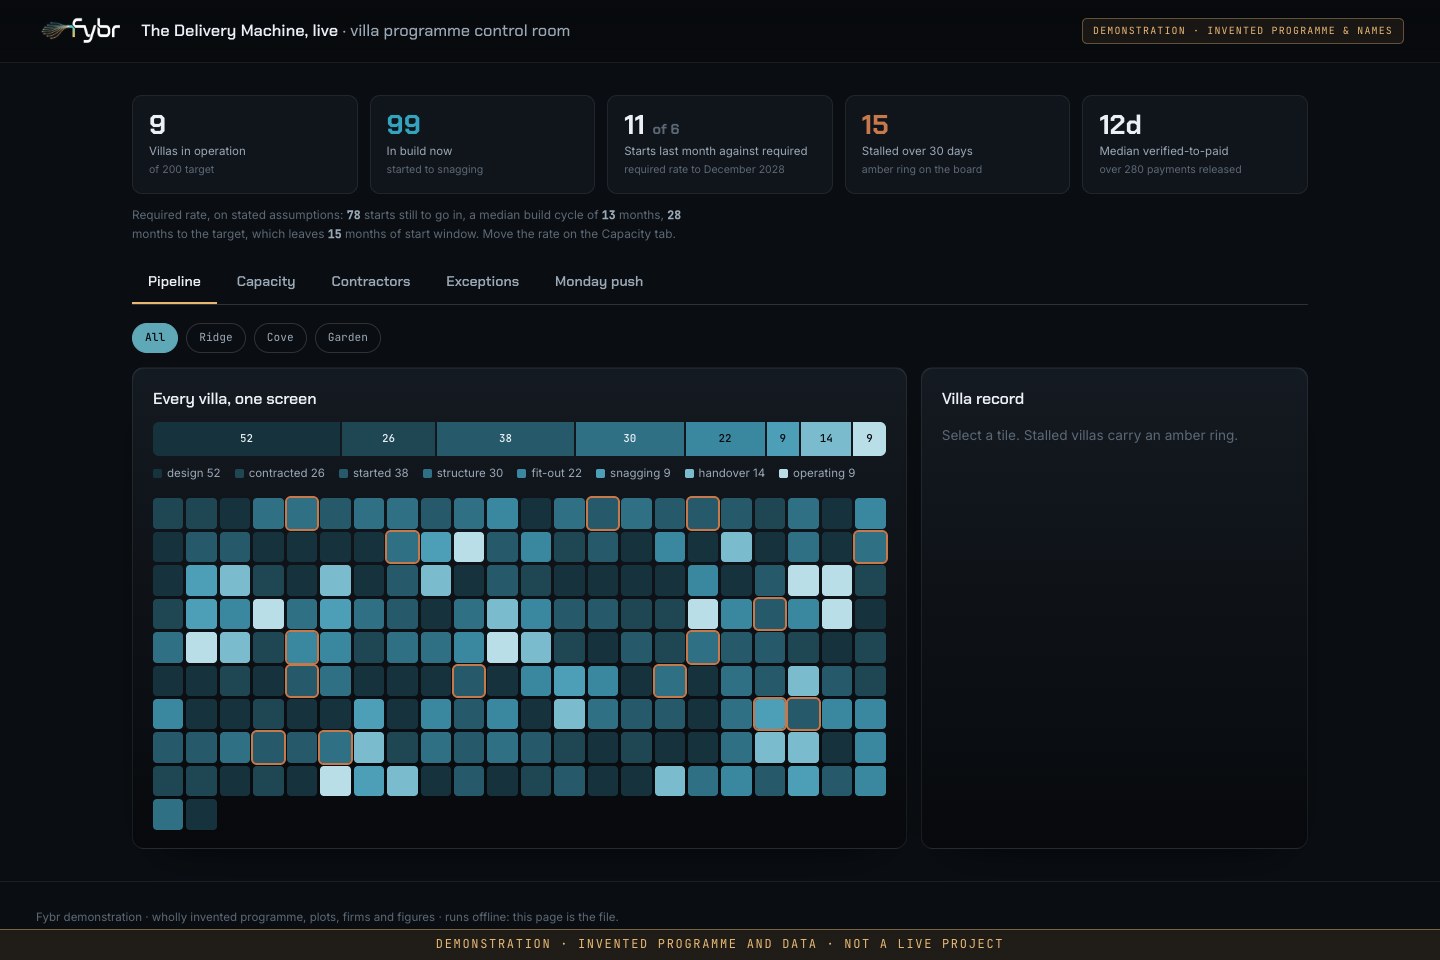This screenshot has width=1440, height=960.
Task: Open the Villas in operation card
Action: click(x=245, y=144)
